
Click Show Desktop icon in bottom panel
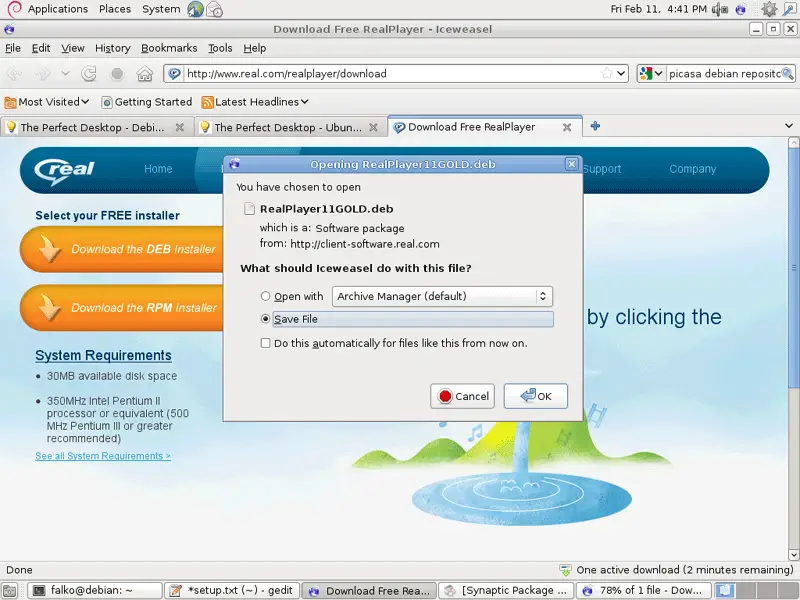pos(10,591)
